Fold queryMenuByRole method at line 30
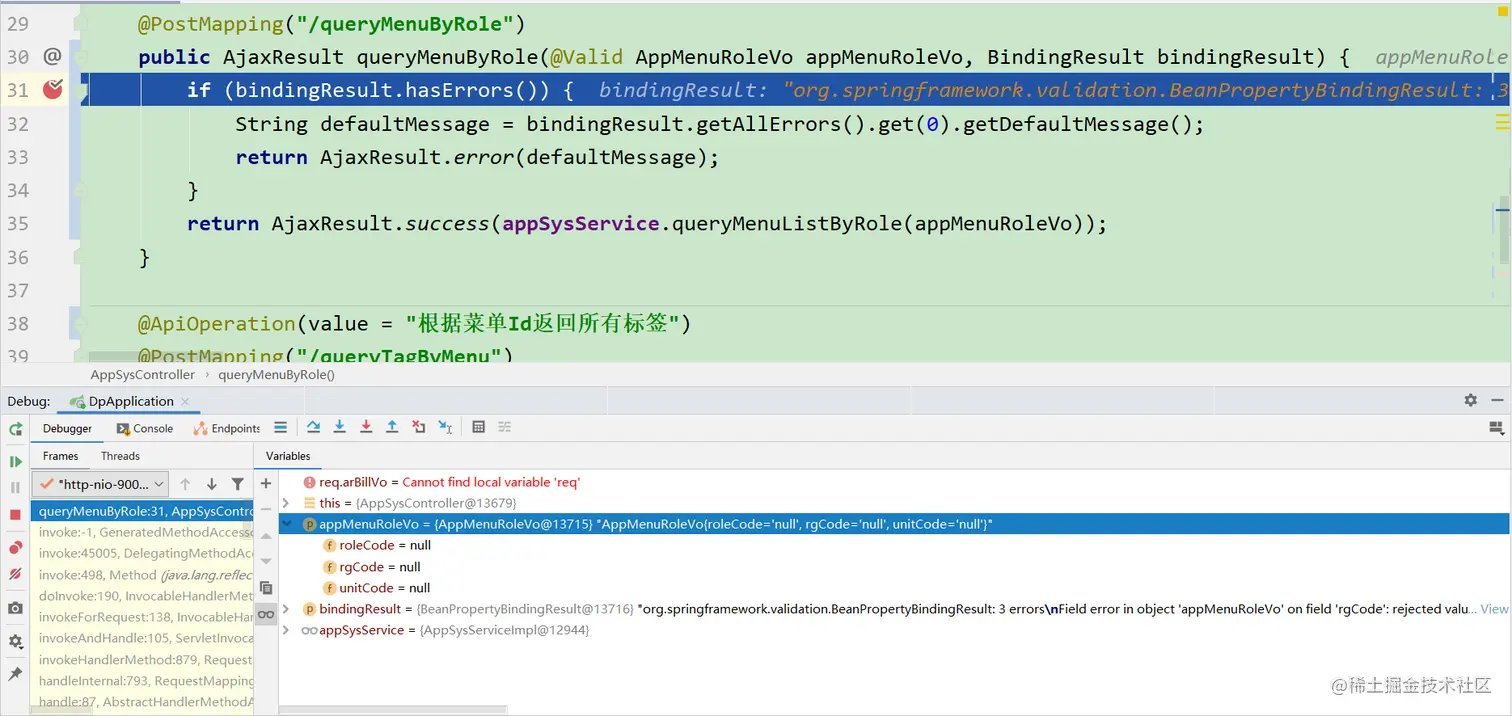The image size is (1512, 716). (81, 57)
